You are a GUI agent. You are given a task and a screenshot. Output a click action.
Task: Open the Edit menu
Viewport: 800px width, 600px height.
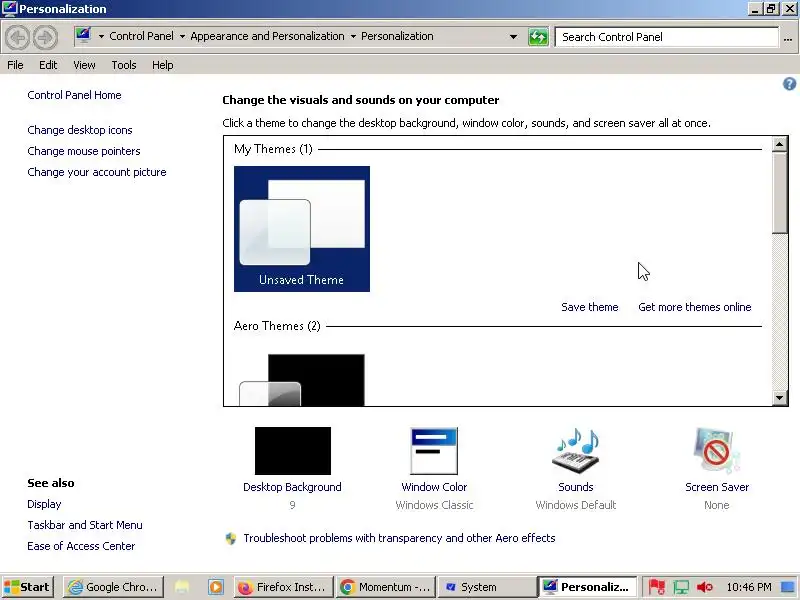pyautogui.click(x=48, y=65)
